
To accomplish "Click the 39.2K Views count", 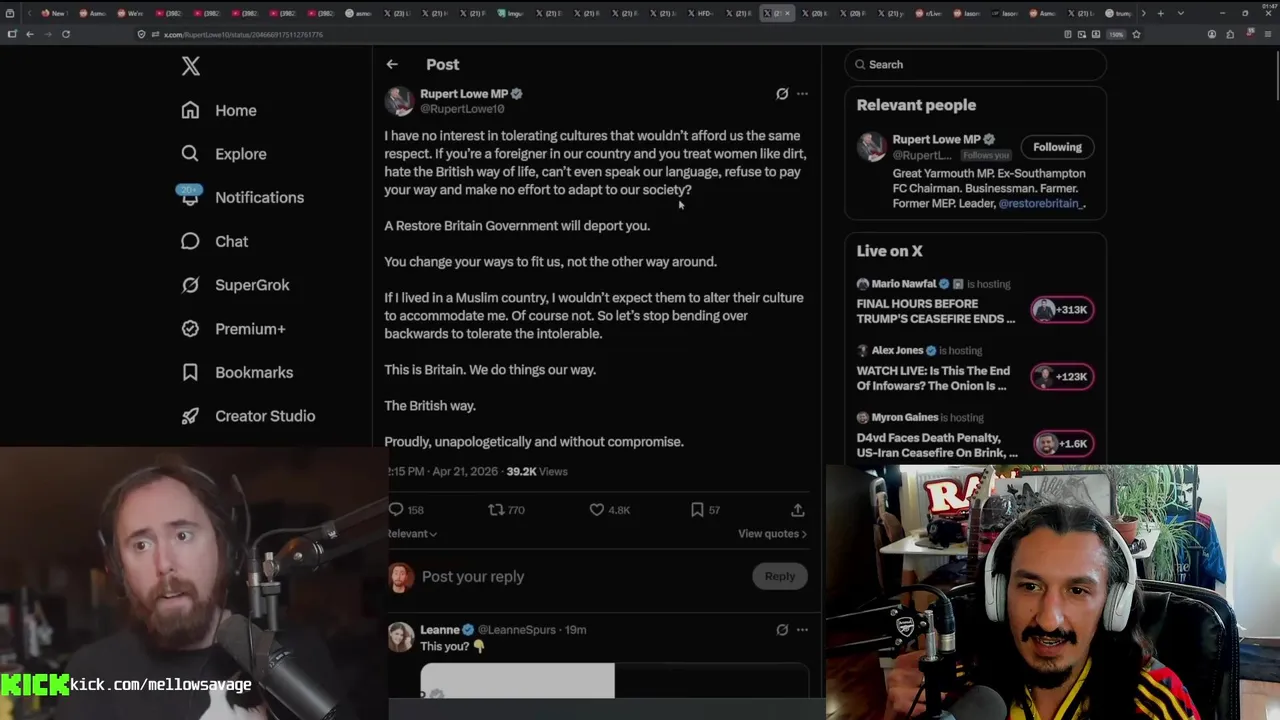I will (x=537, y=471).
